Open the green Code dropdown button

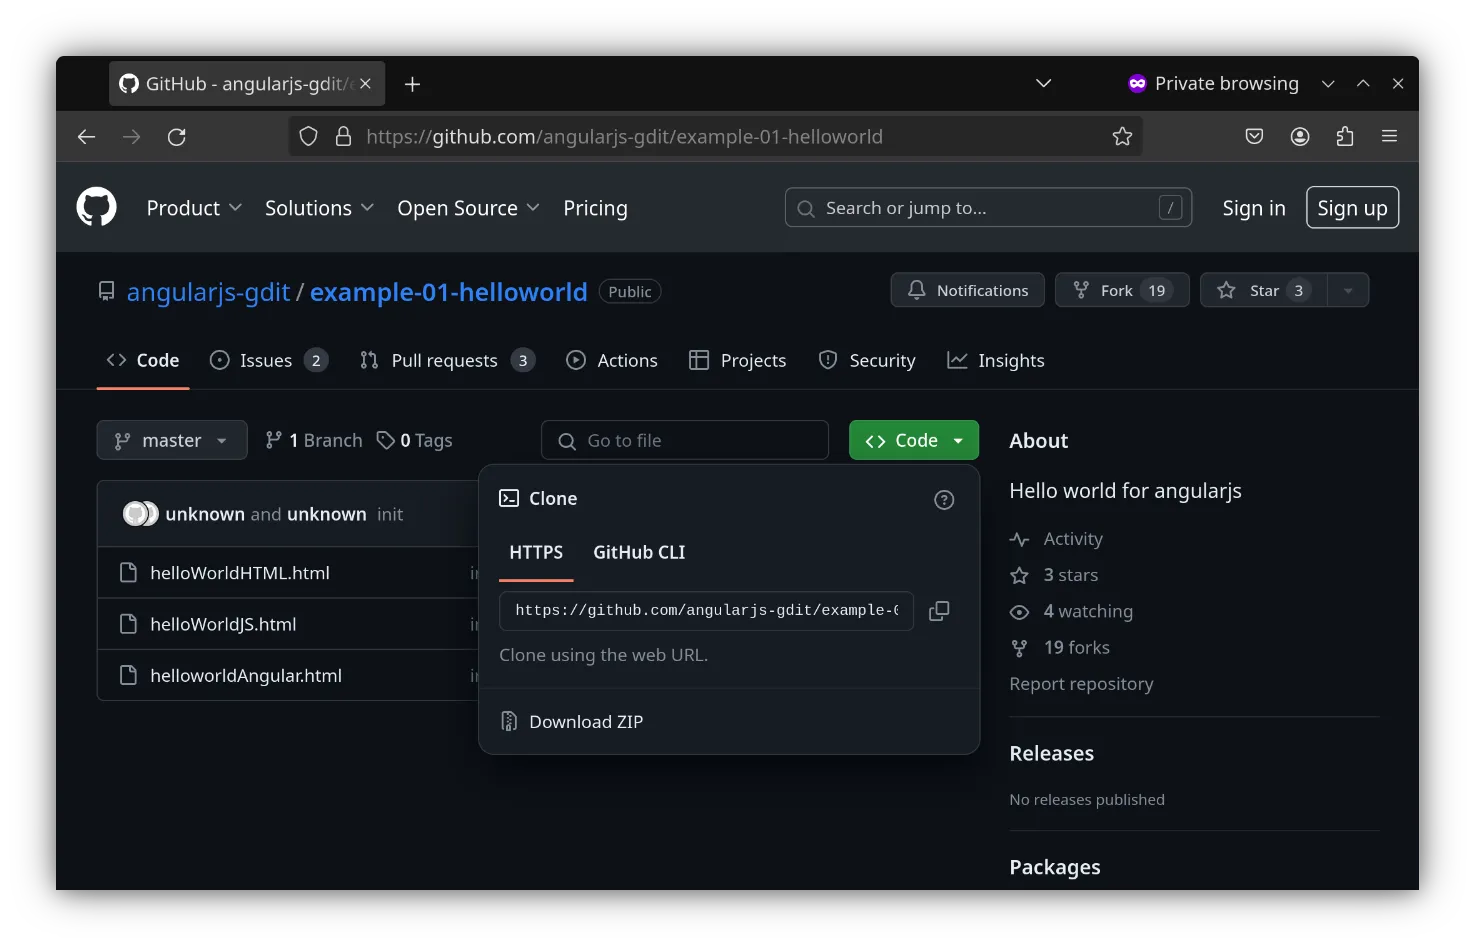coord(913,440)
